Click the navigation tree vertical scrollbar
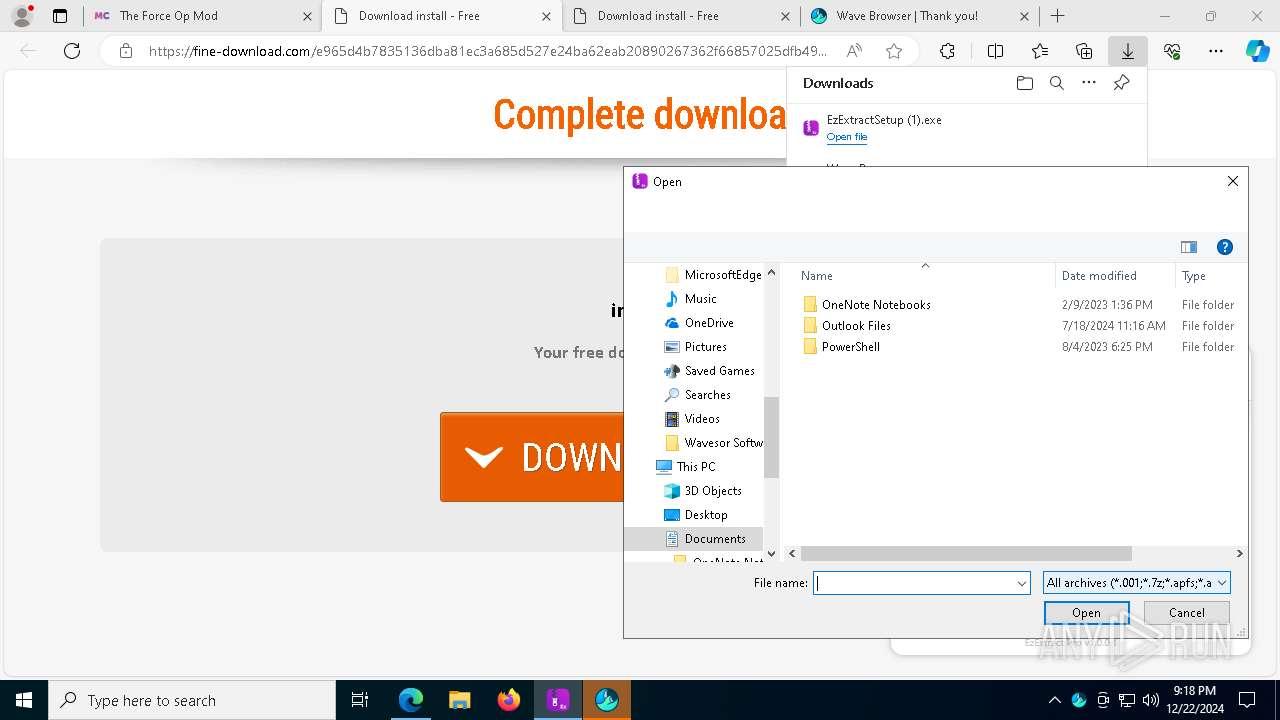Screen dimensions: 1280x720 click(x=771, y=437)
